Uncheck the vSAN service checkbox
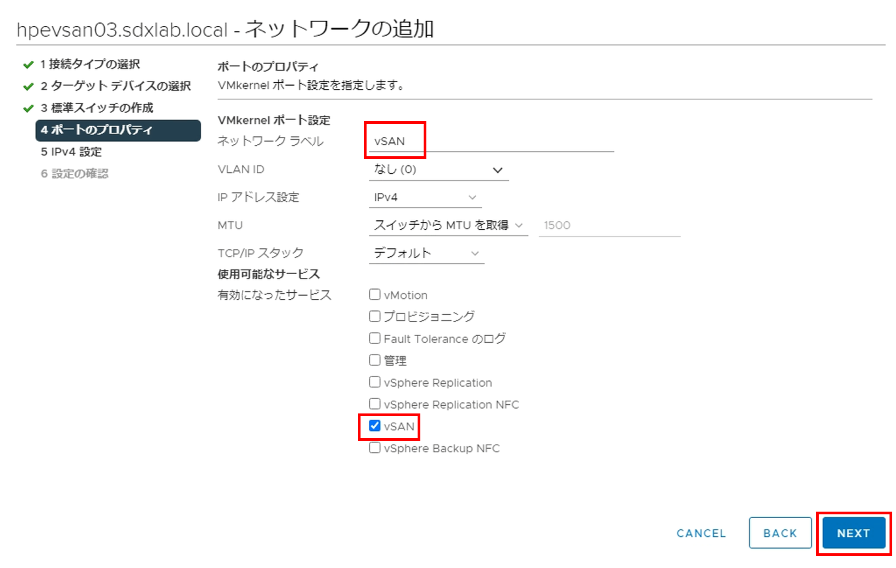The height and width of the screenshot is (568, 896). 374,426
